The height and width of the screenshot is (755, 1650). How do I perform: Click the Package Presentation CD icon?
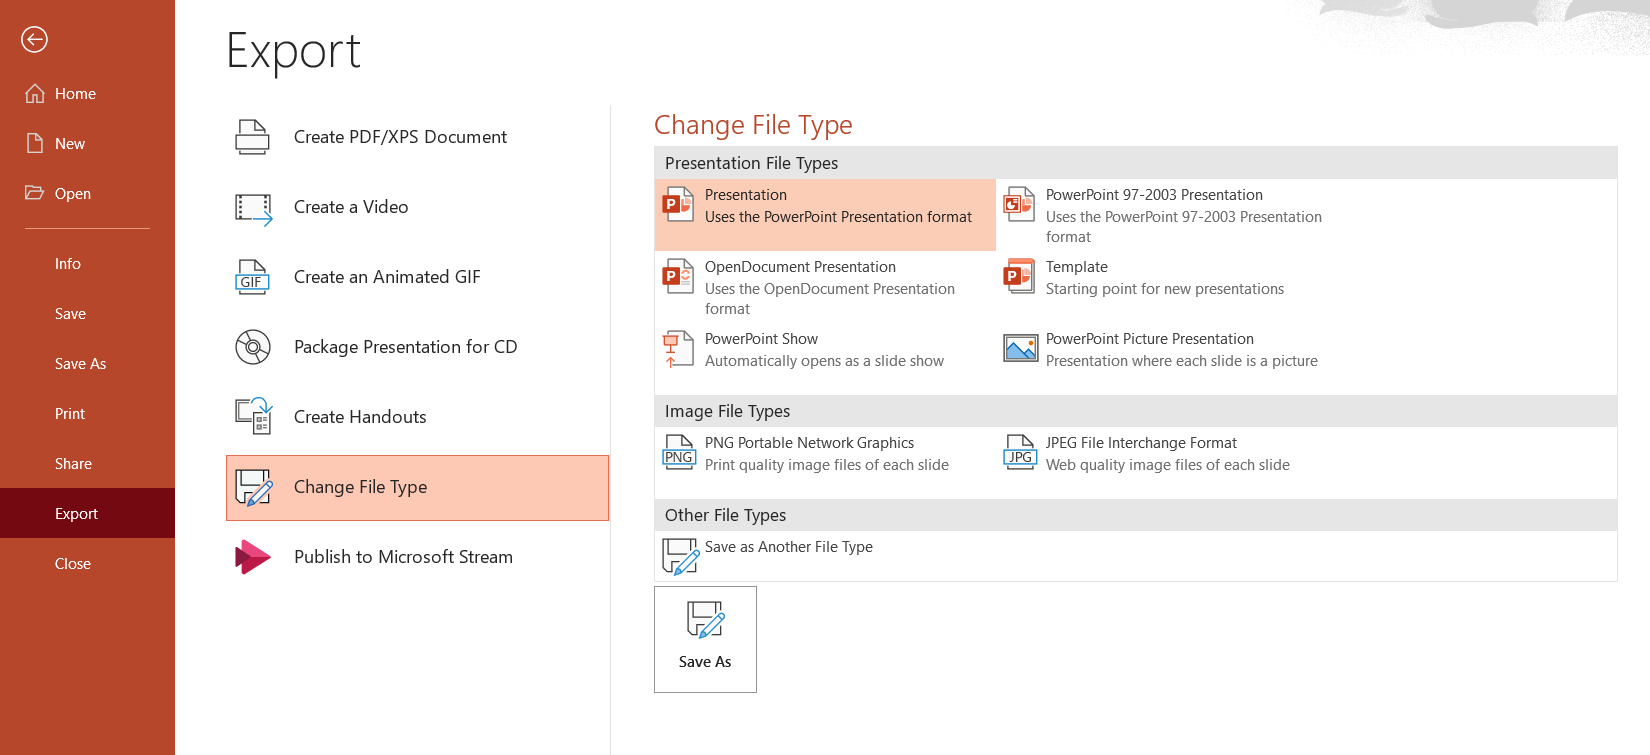pyautogui.click(x=253, y=347)
